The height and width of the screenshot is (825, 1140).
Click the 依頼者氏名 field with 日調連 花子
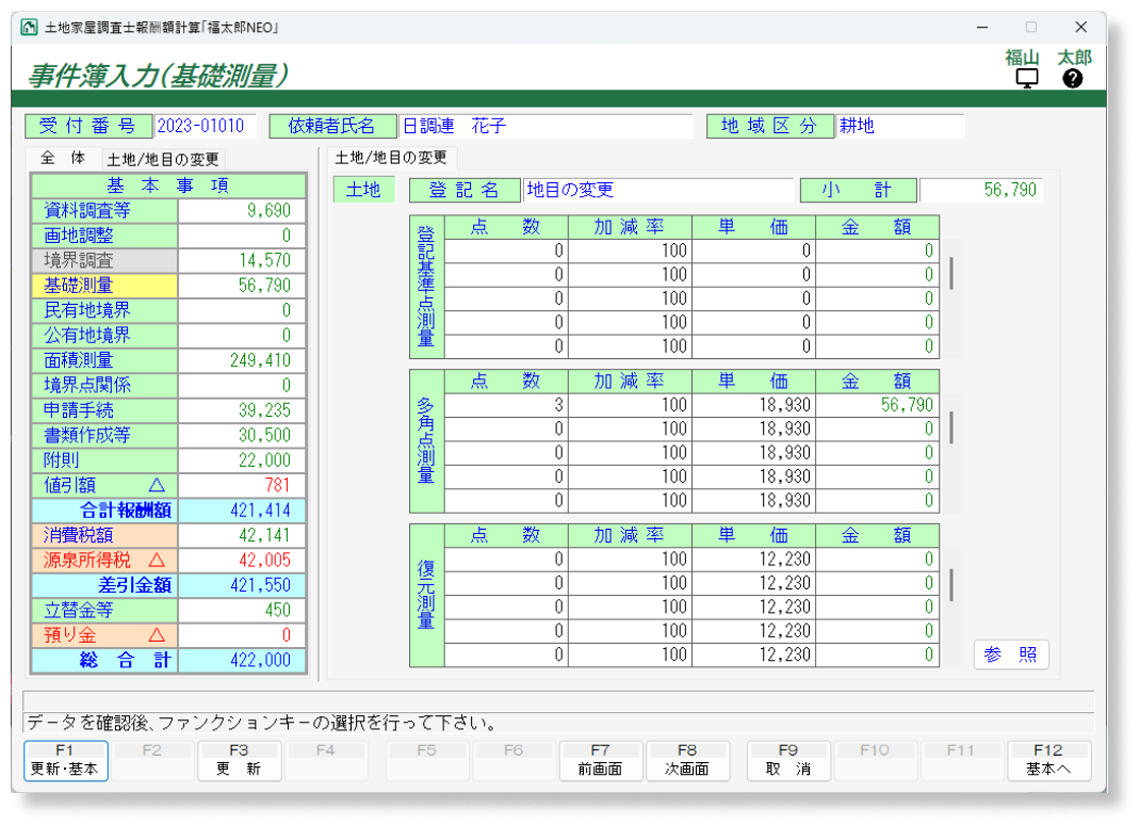[545, 126]
